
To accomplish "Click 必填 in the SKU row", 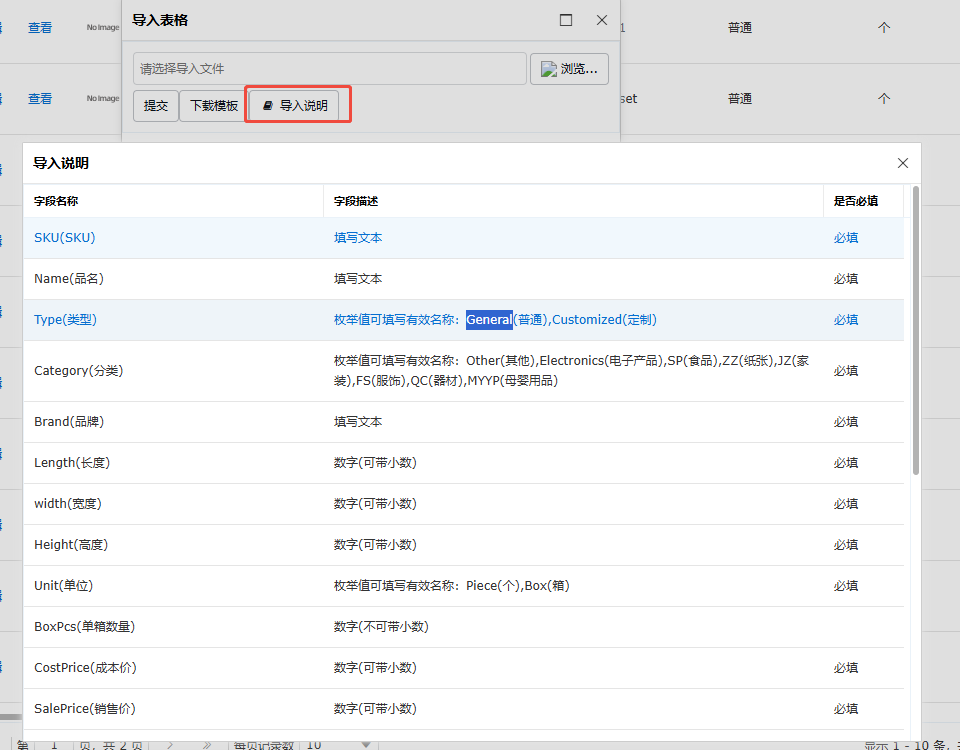I will click(x=846, y=238).
